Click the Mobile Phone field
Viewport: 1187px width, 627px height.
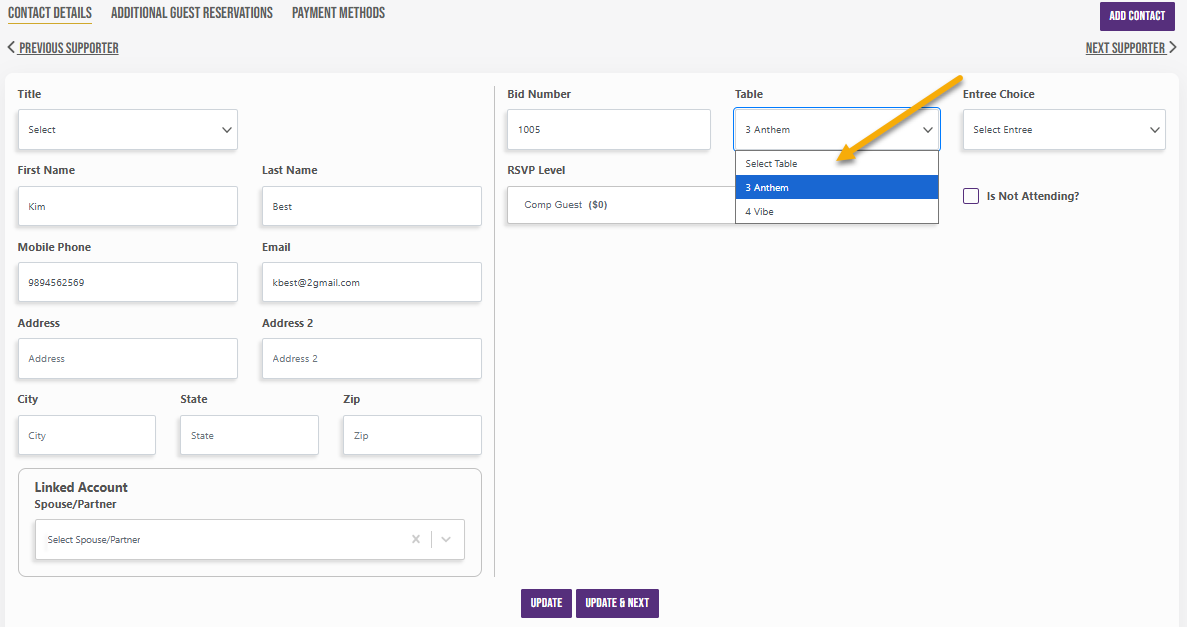[x=127, y=282]
